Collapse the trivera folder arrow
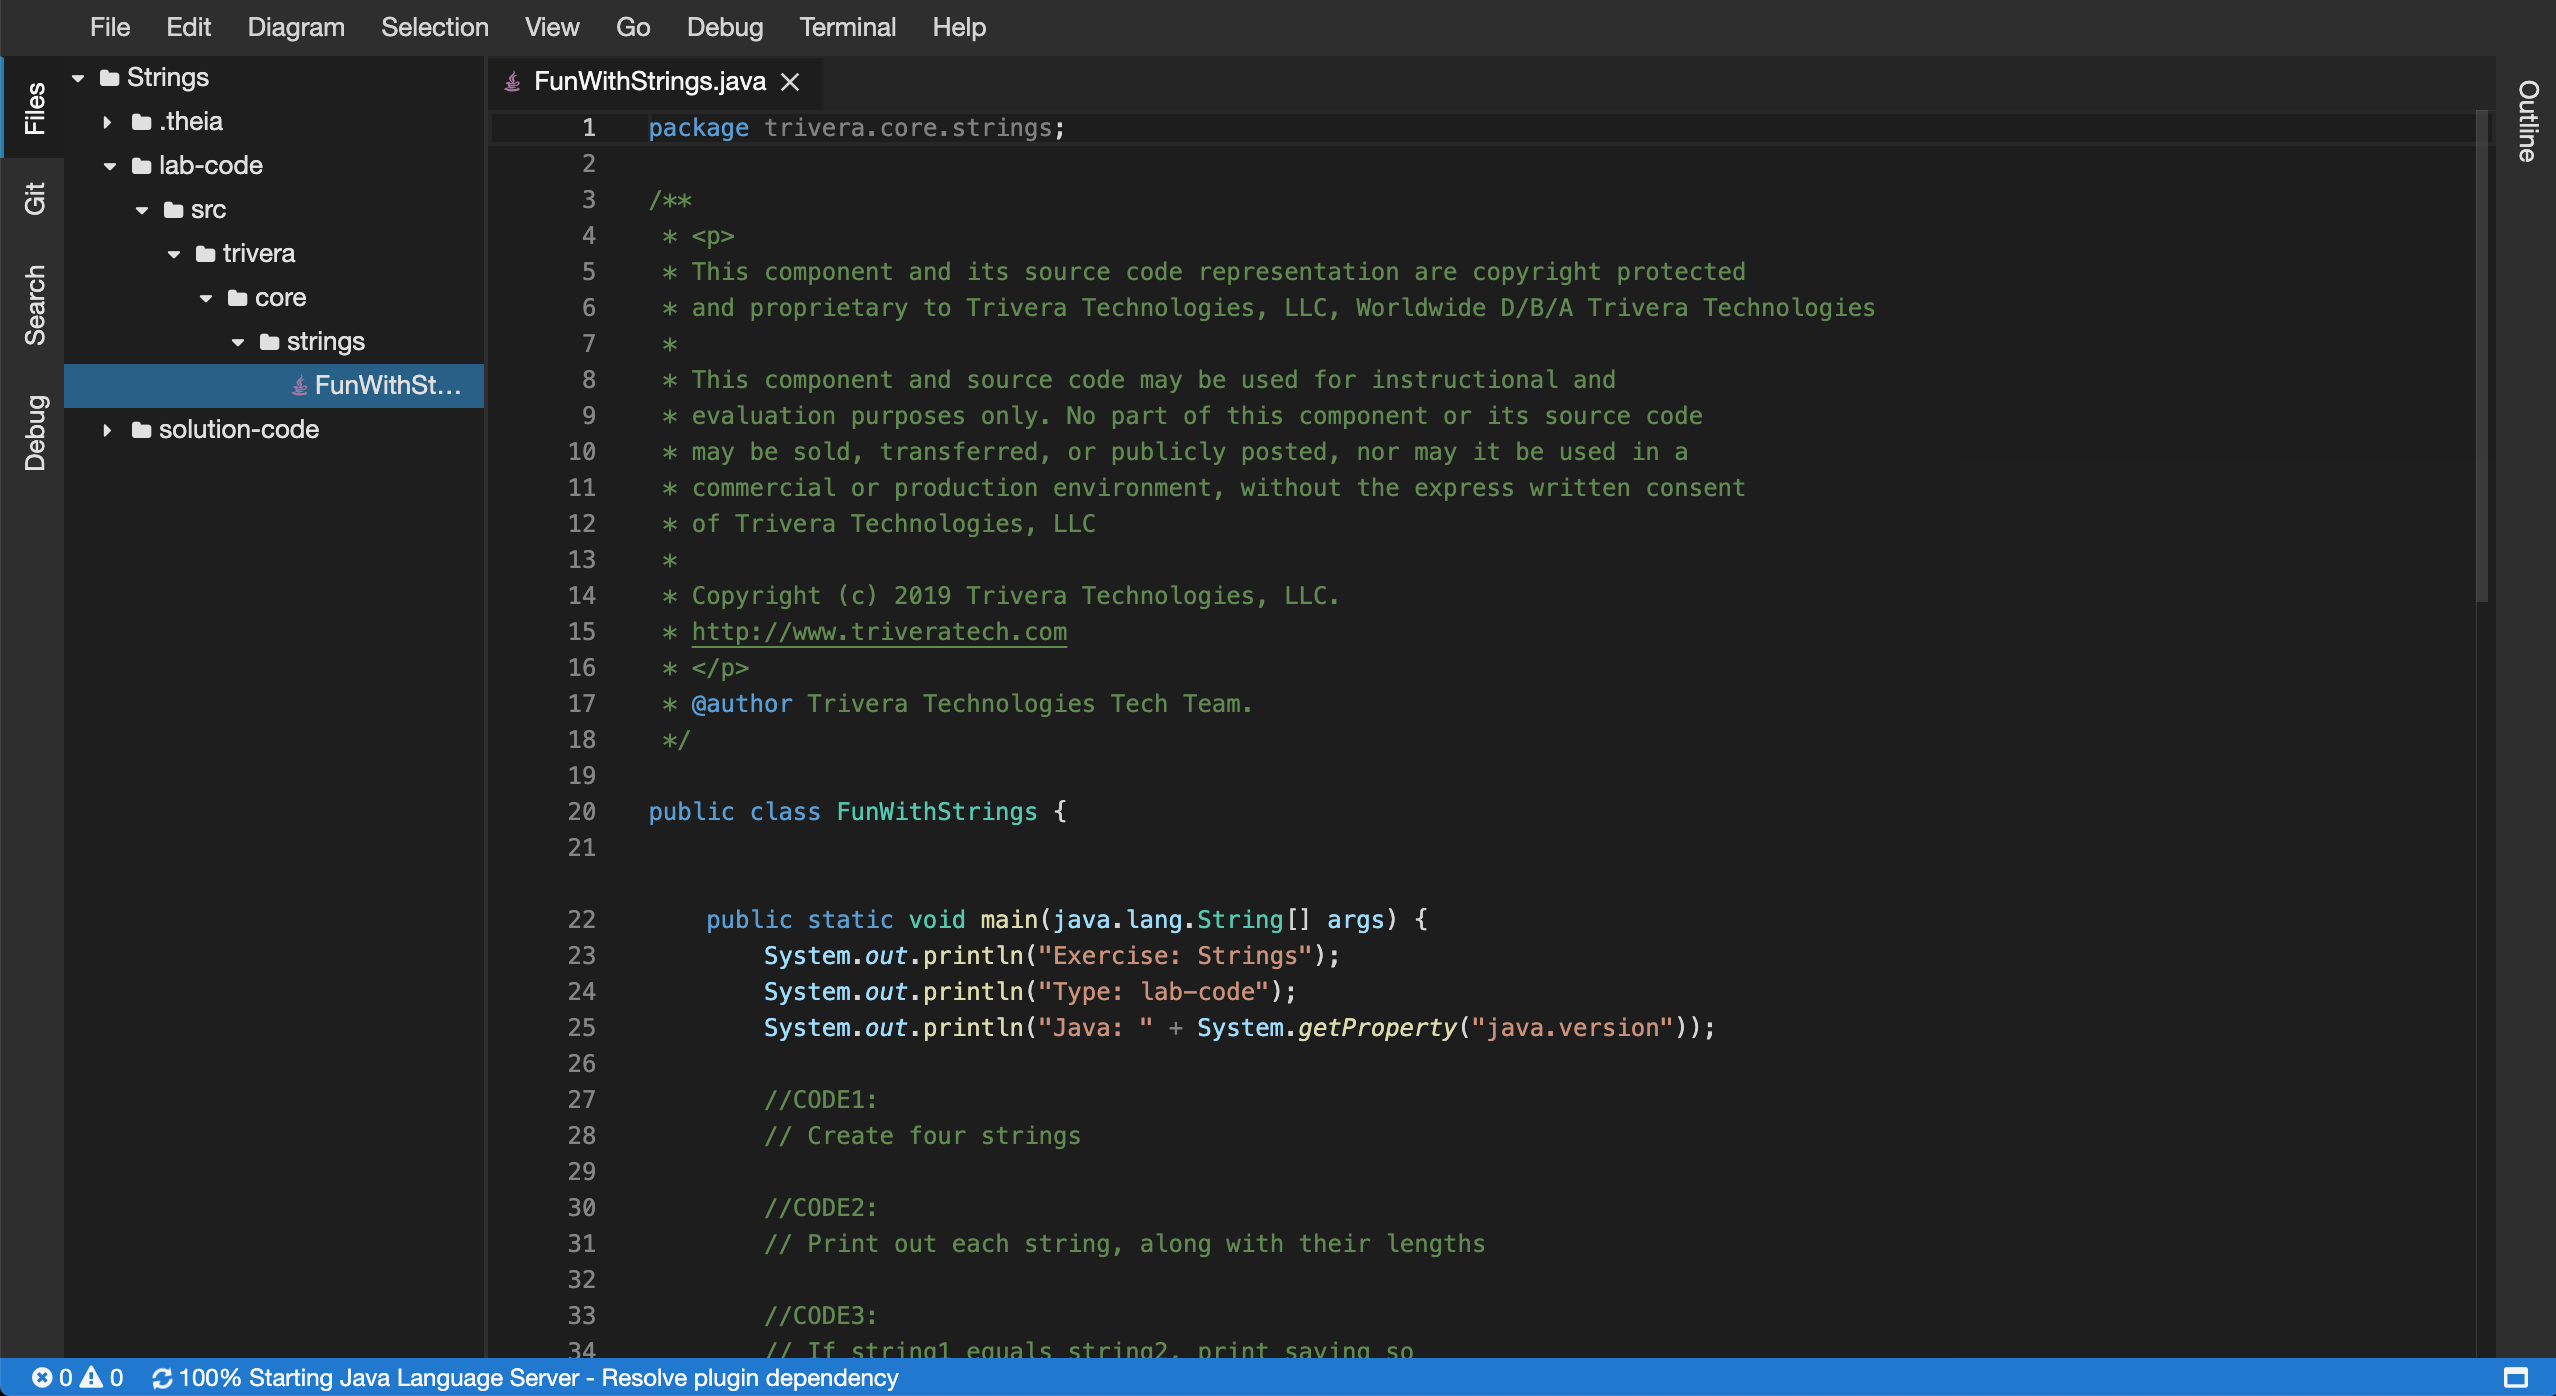 (174, 254)
